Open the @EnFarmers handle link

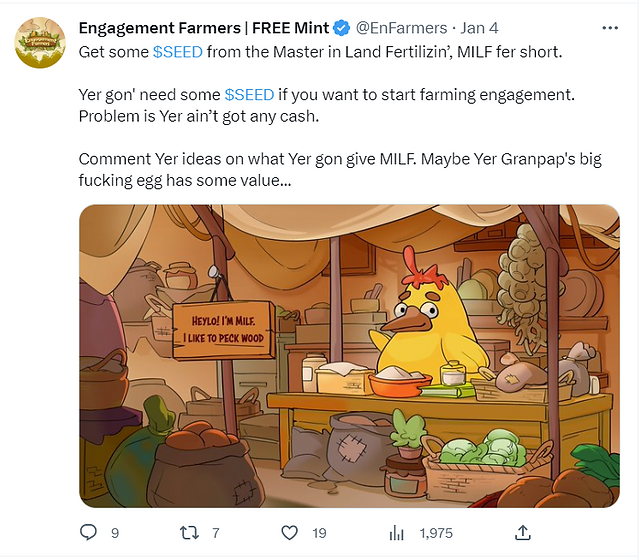coord(401,28)
